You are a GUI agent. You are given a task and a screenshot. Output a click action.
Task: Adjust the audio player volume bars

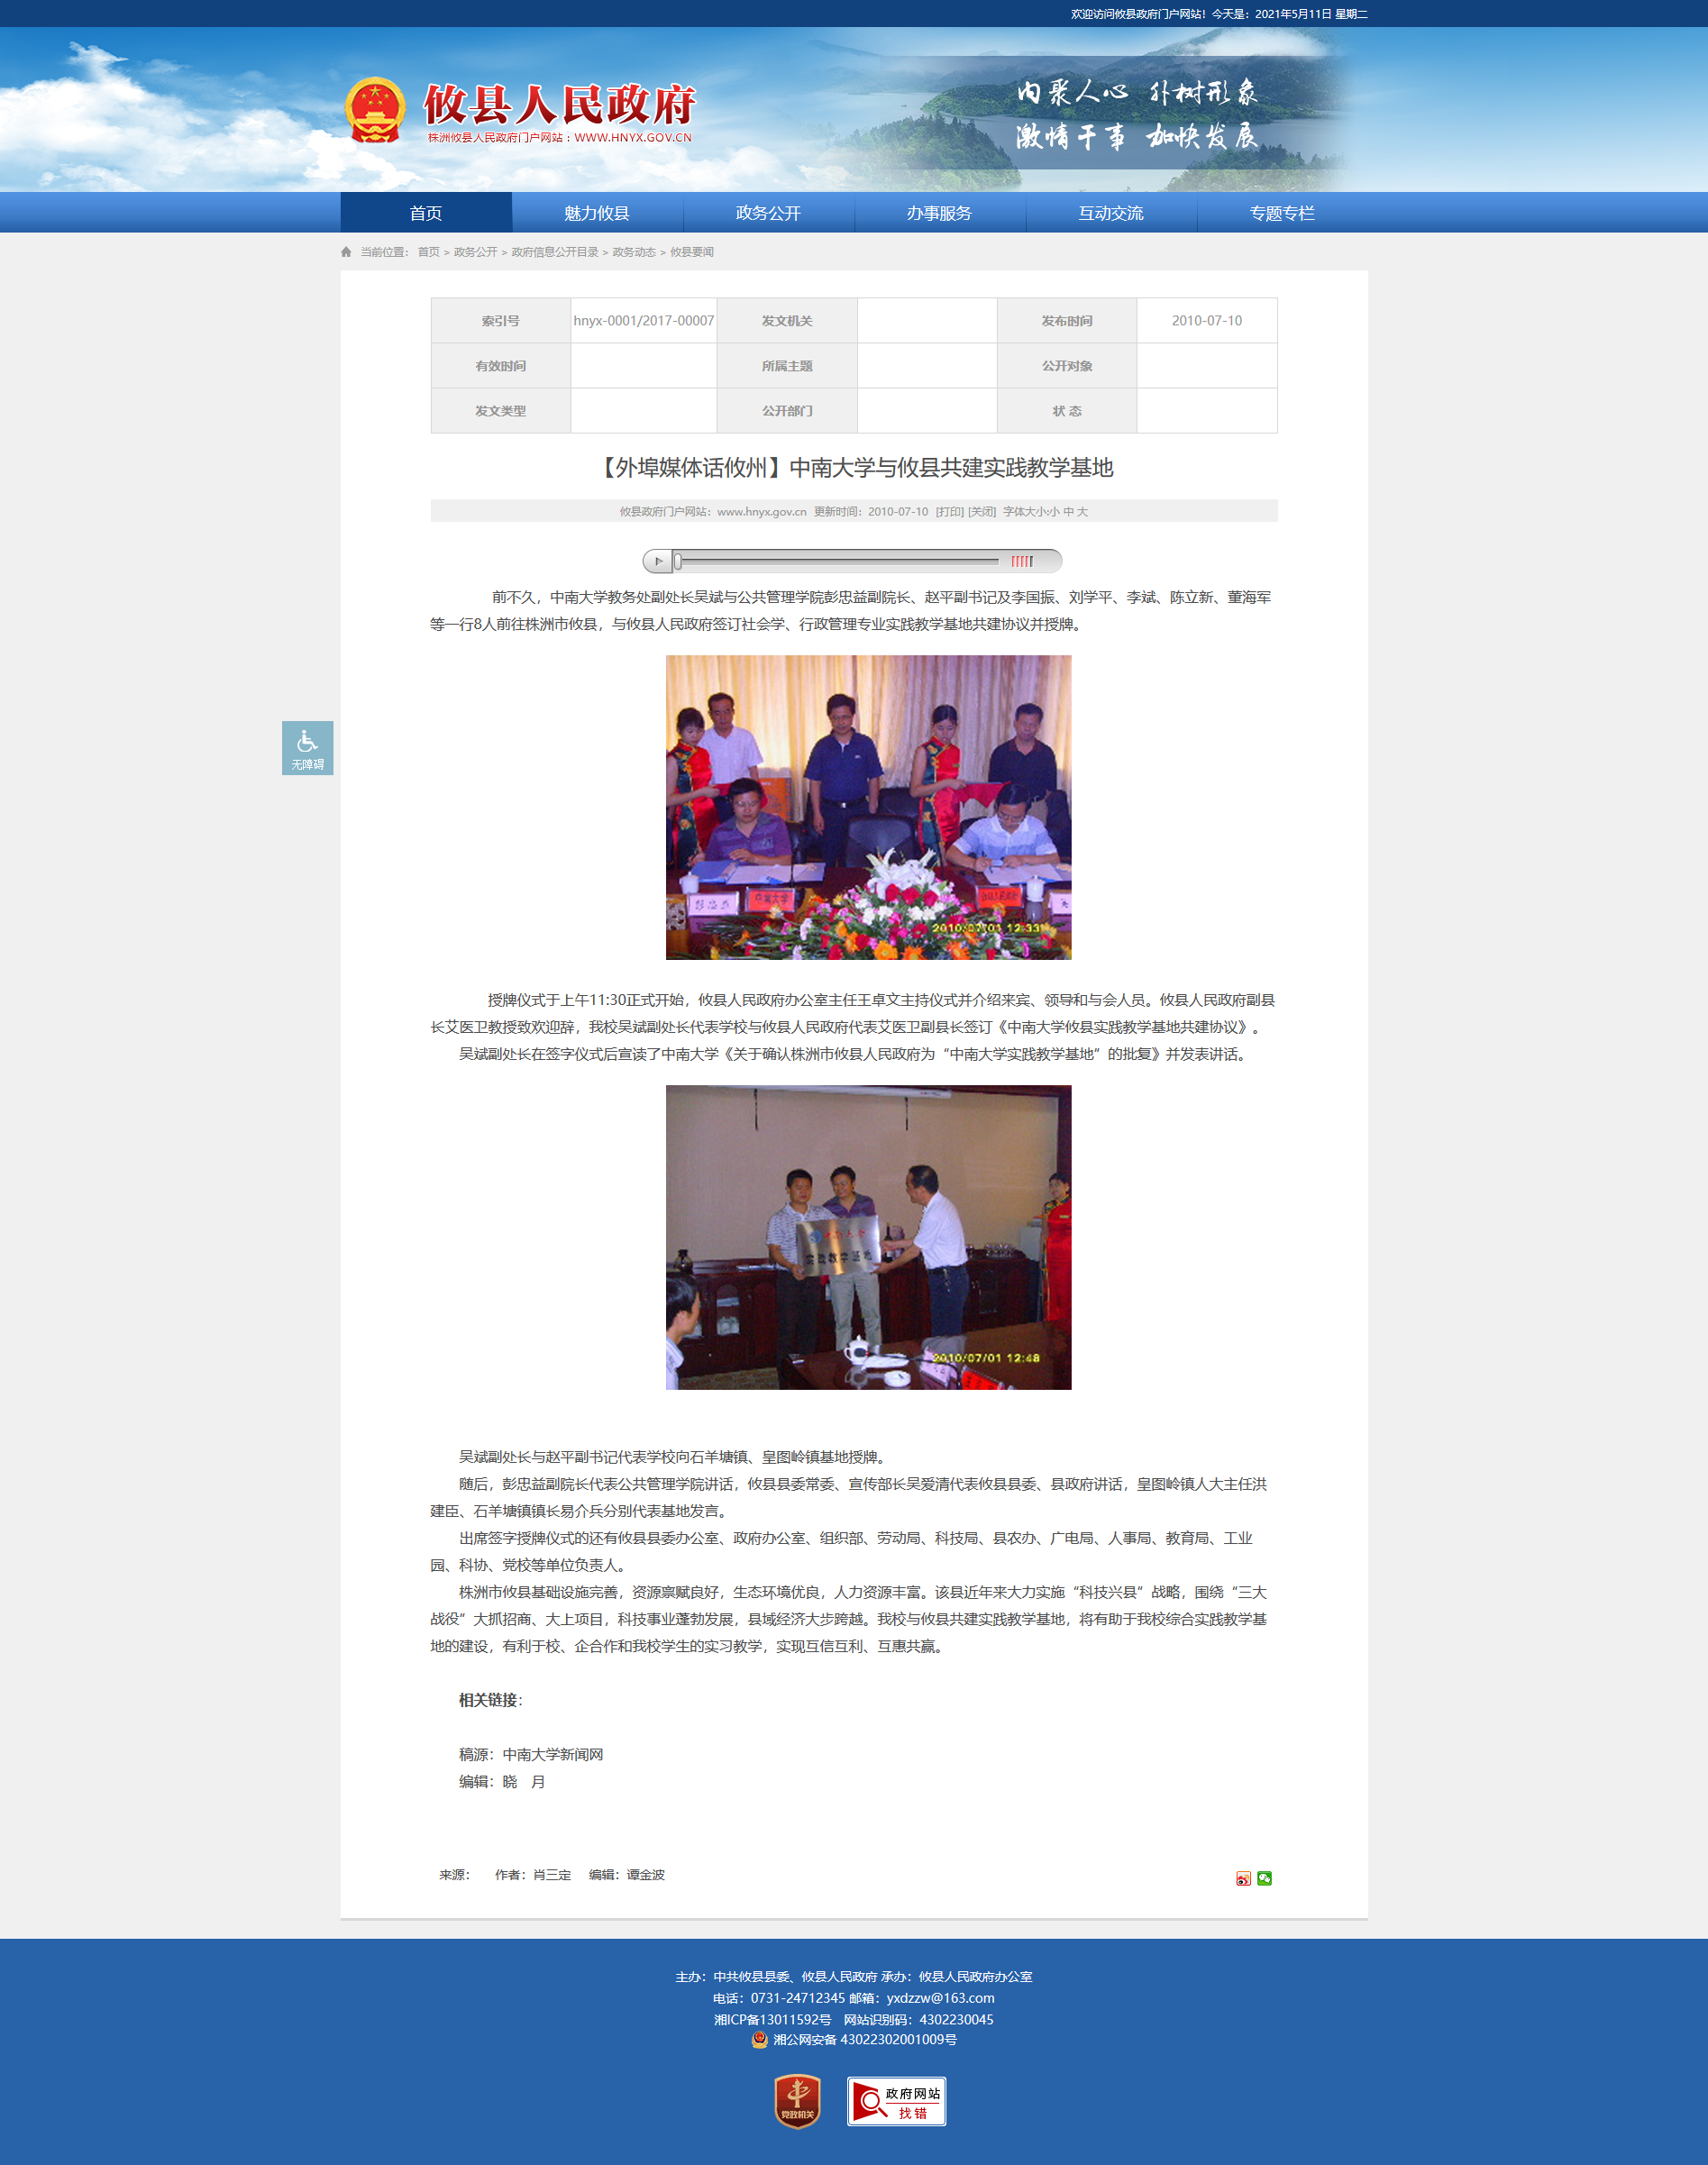pyautogui.click(x=1021, y=561)
